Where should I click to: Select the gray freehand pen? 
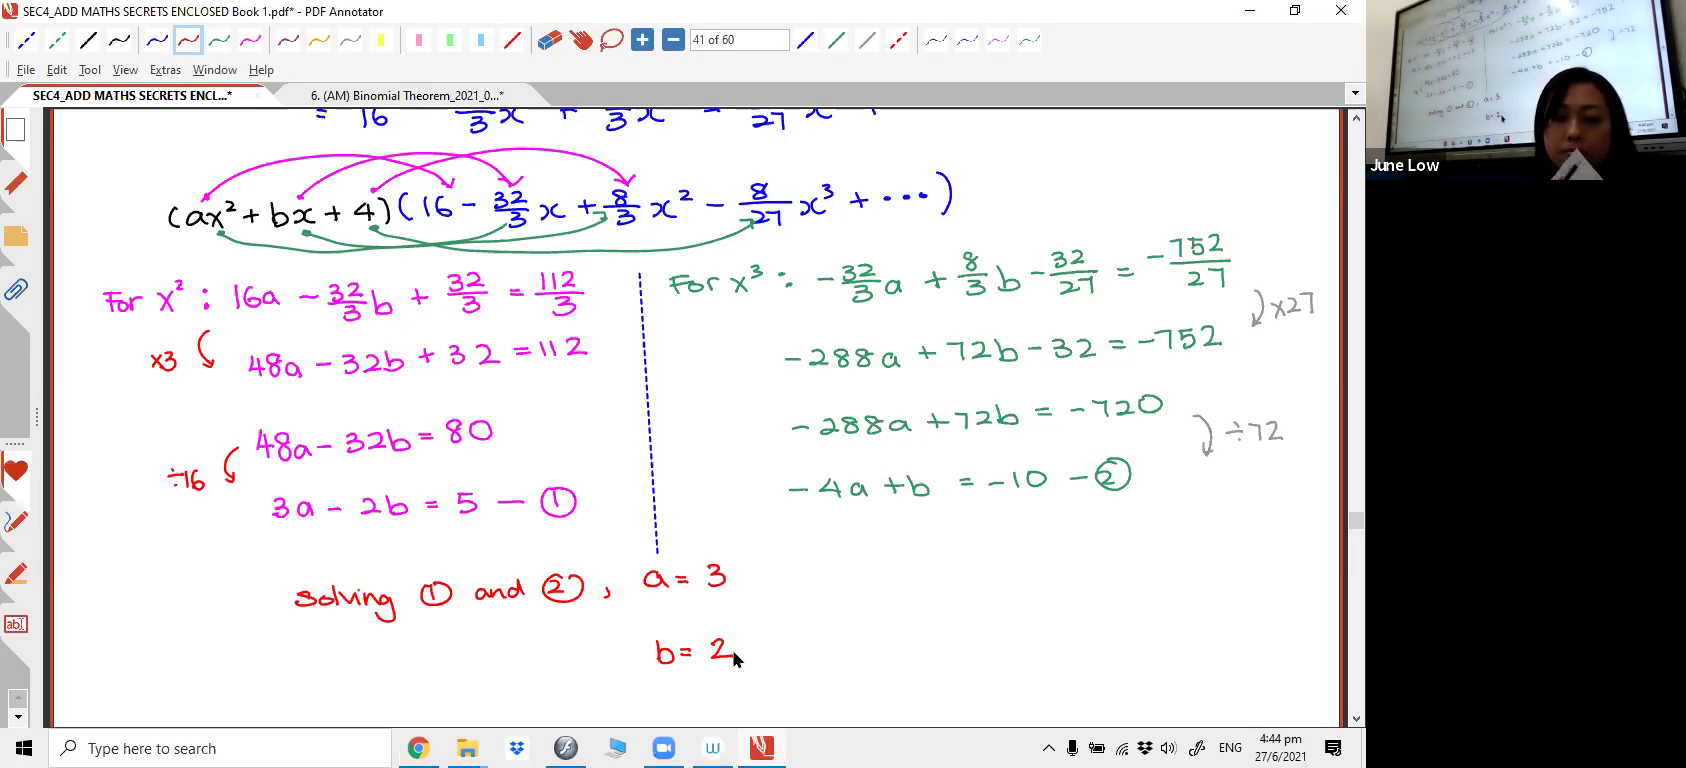tap(350, 41)
